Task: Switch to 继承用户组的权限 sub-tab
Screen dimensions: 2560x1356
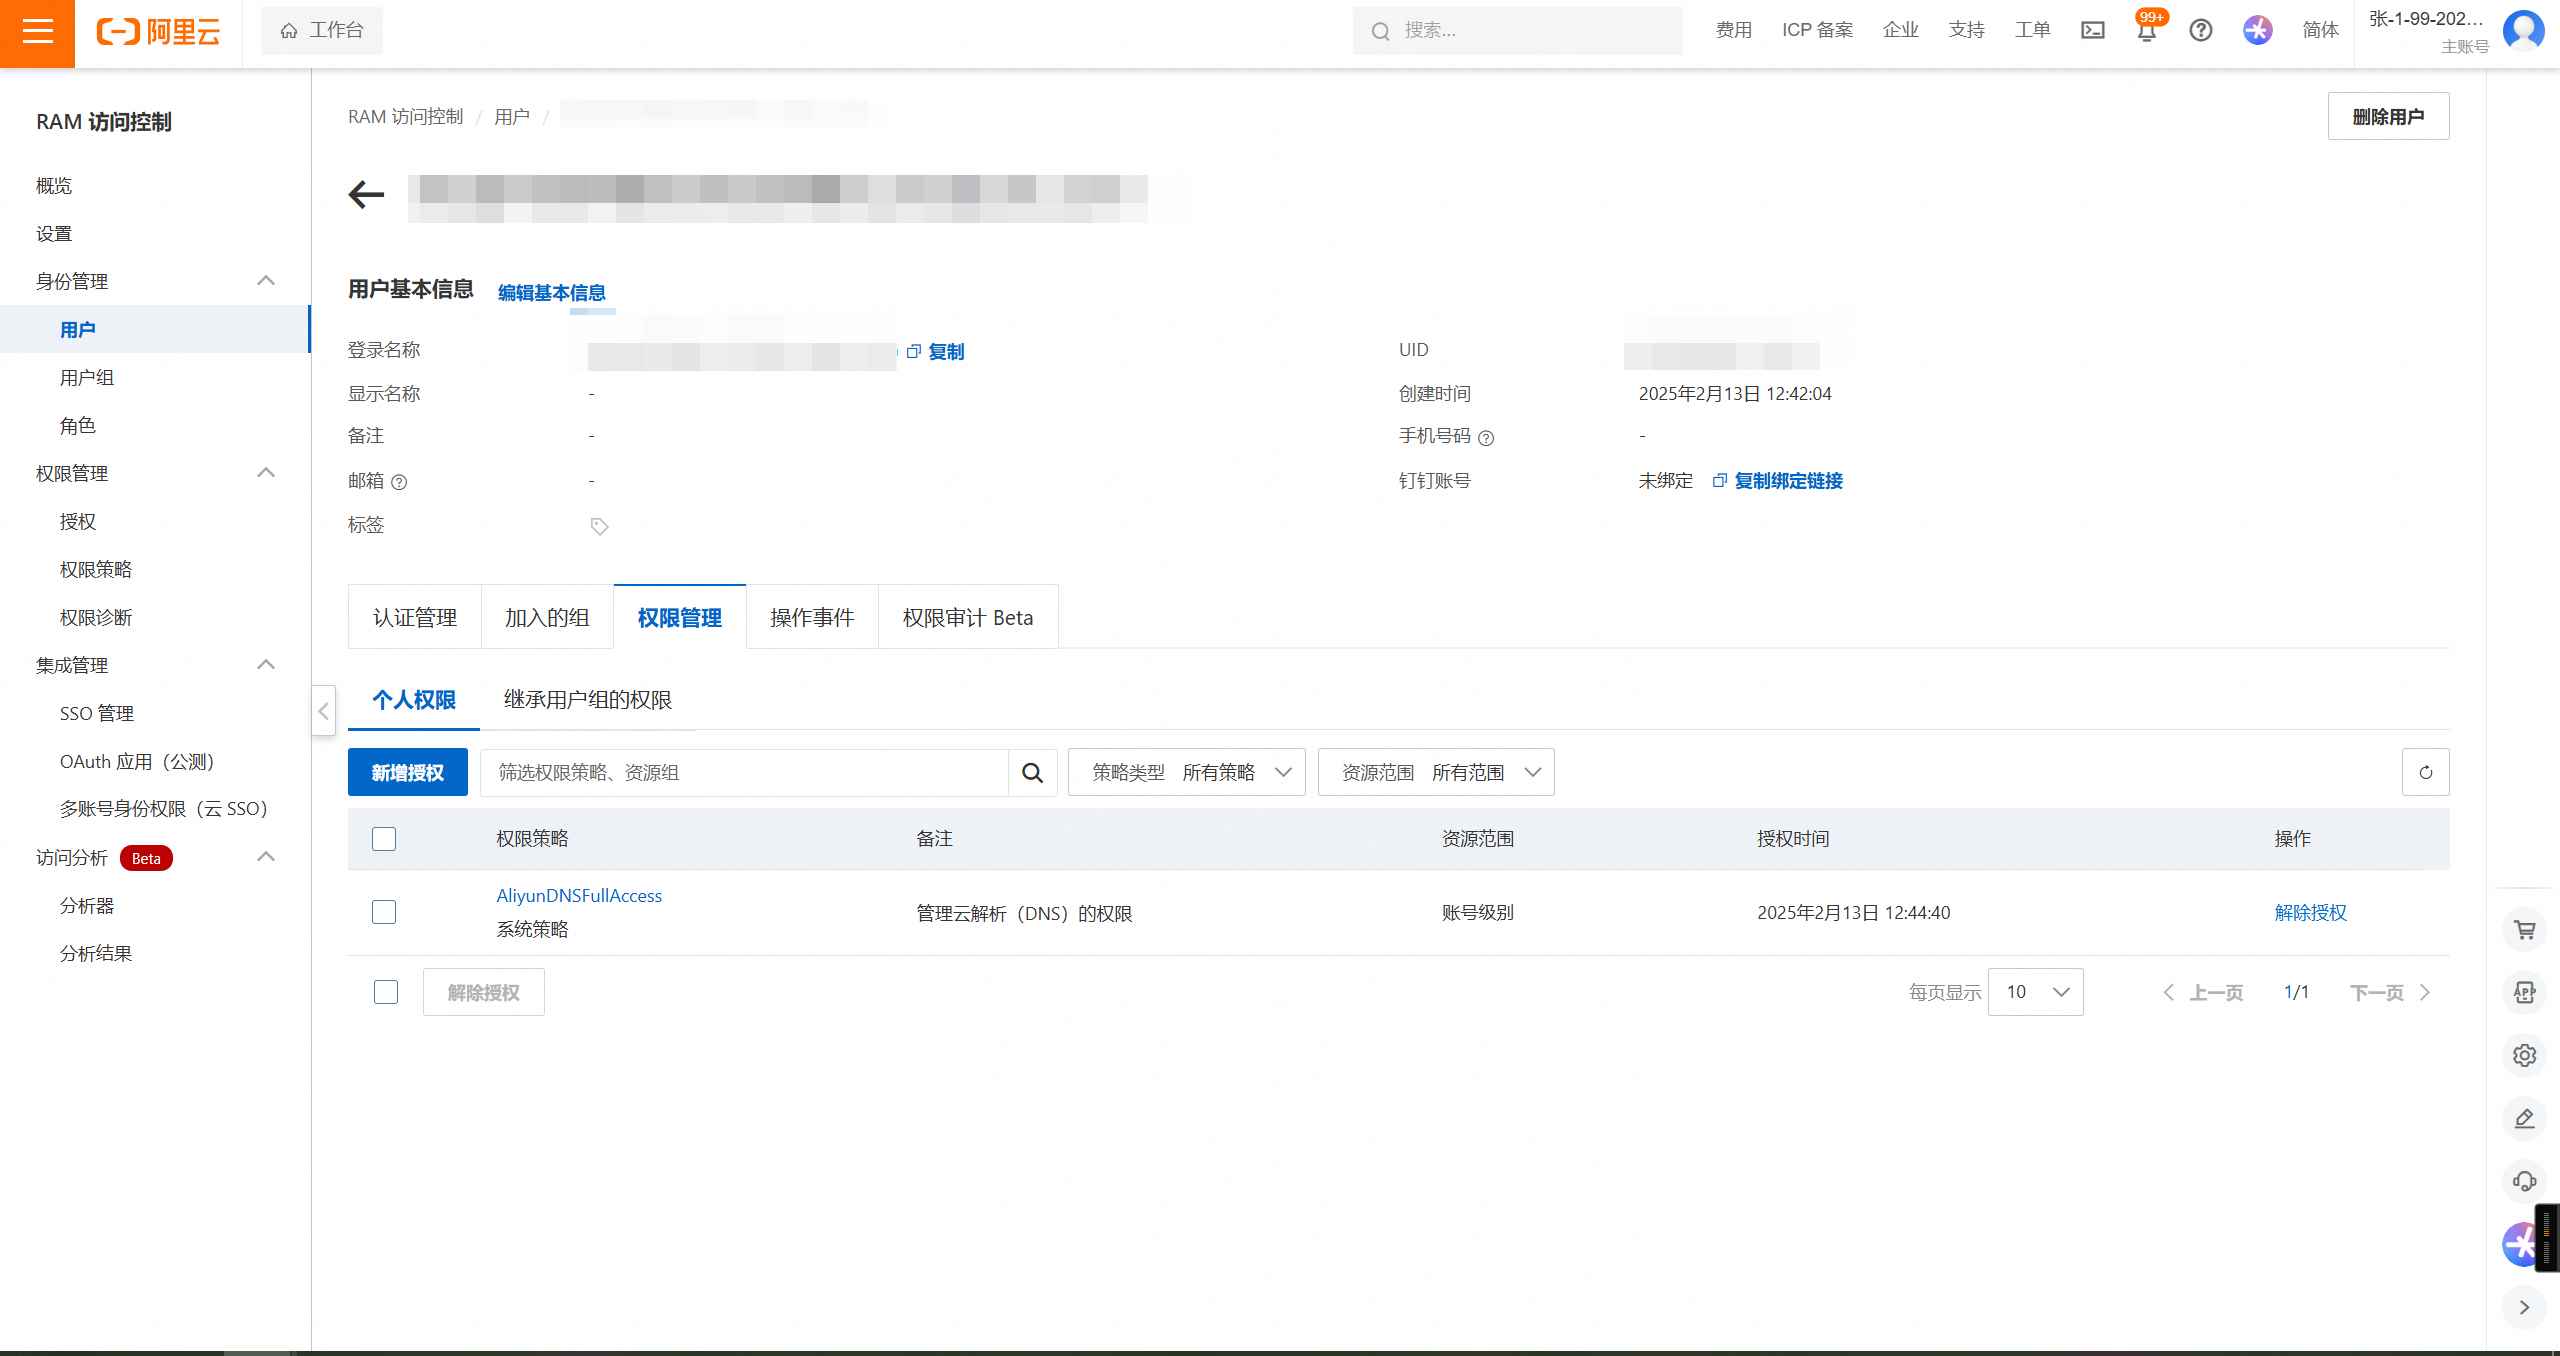Action: coord(587,700)
